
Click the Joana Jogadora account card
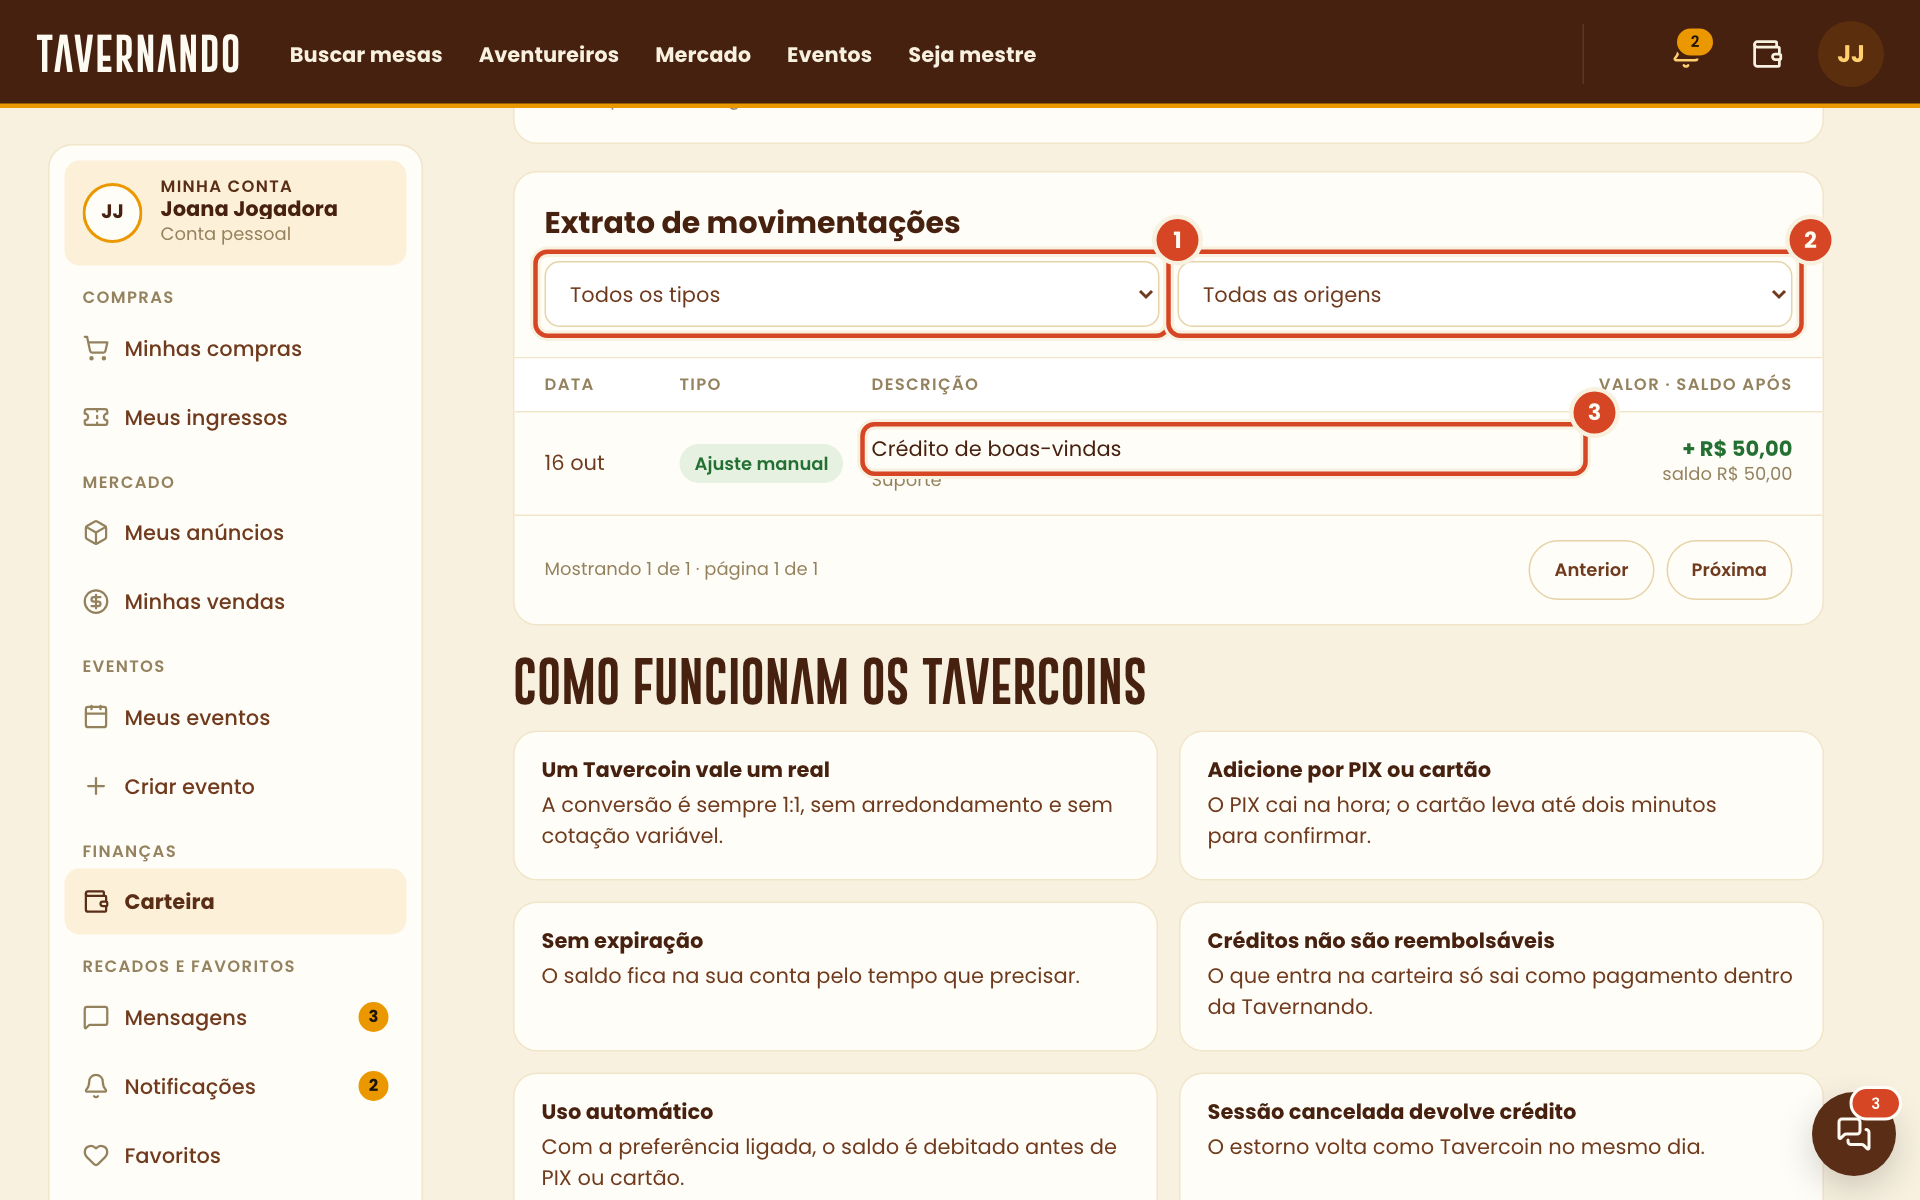pyautogui.click(x=236, y=212)
